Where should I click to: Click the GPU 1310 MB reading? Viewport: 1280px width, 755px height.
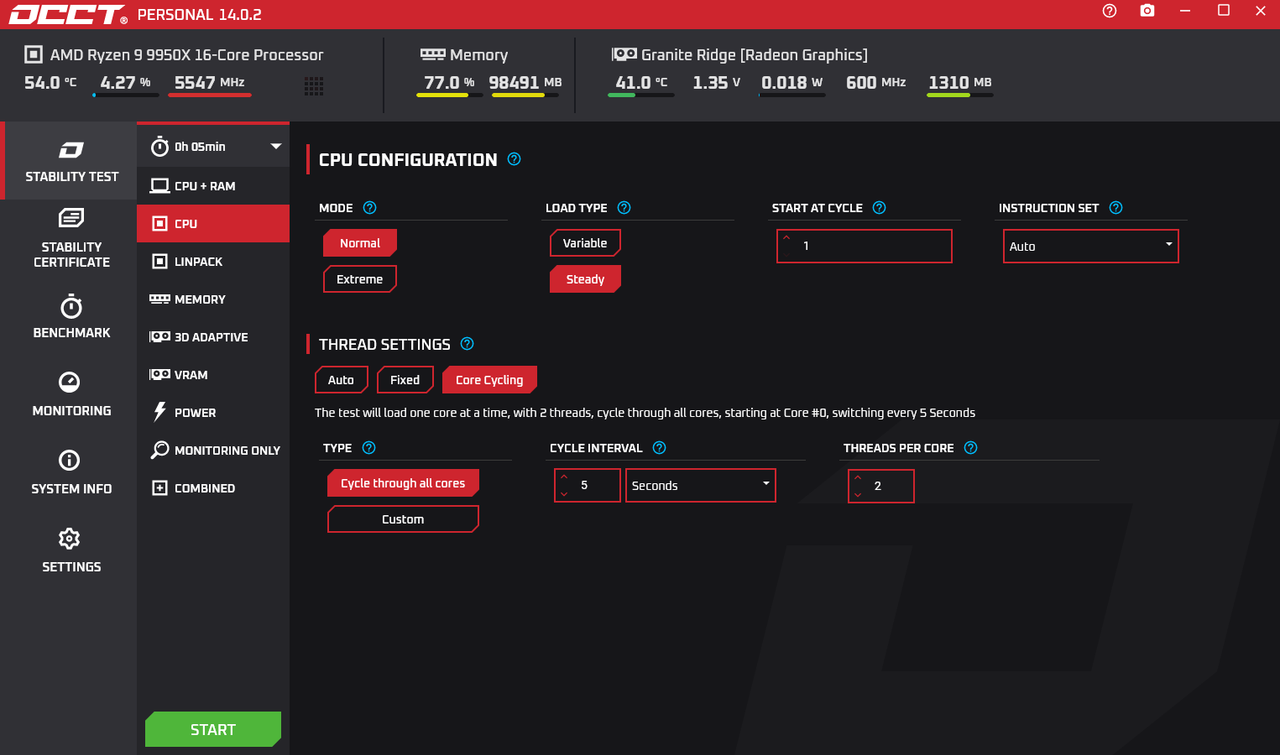click(x=960, y=83)
